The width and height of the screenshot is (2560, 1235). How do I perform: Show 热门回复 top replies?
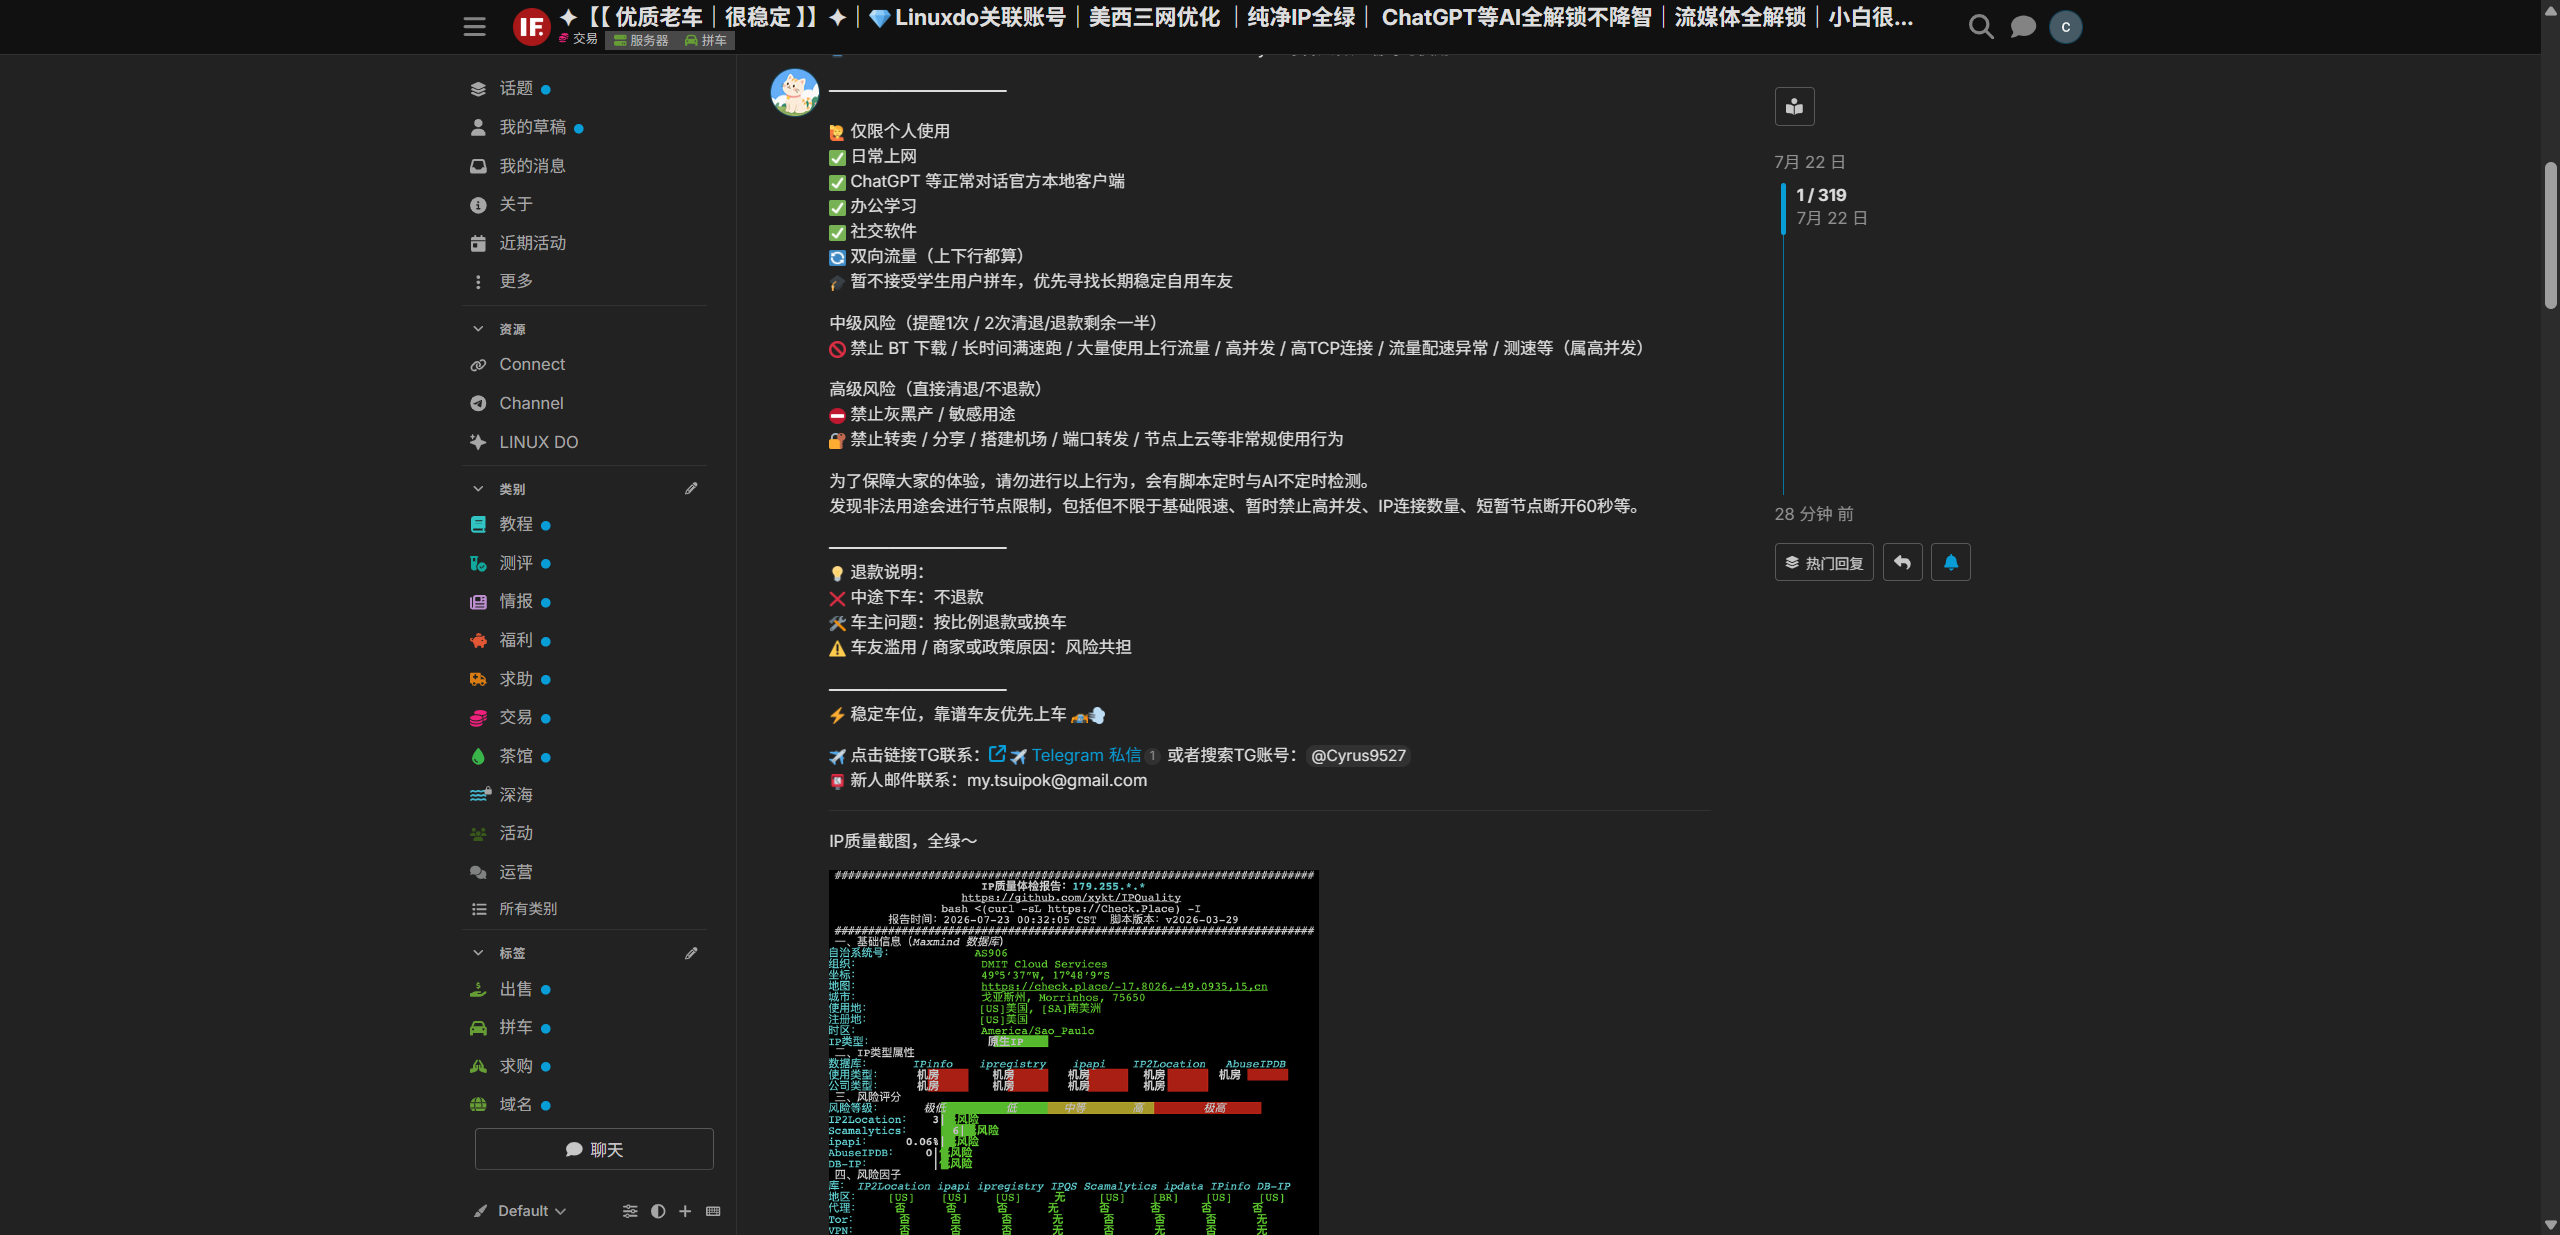pos(1824,562)
